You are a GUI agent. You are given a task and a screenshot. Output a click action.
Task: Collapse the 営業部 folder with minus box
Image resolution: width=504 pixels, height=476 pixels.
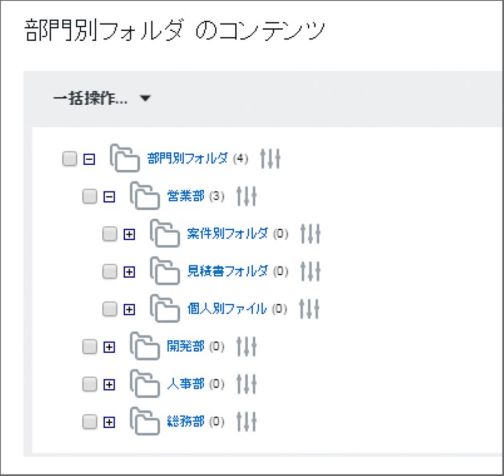(109, 197)
